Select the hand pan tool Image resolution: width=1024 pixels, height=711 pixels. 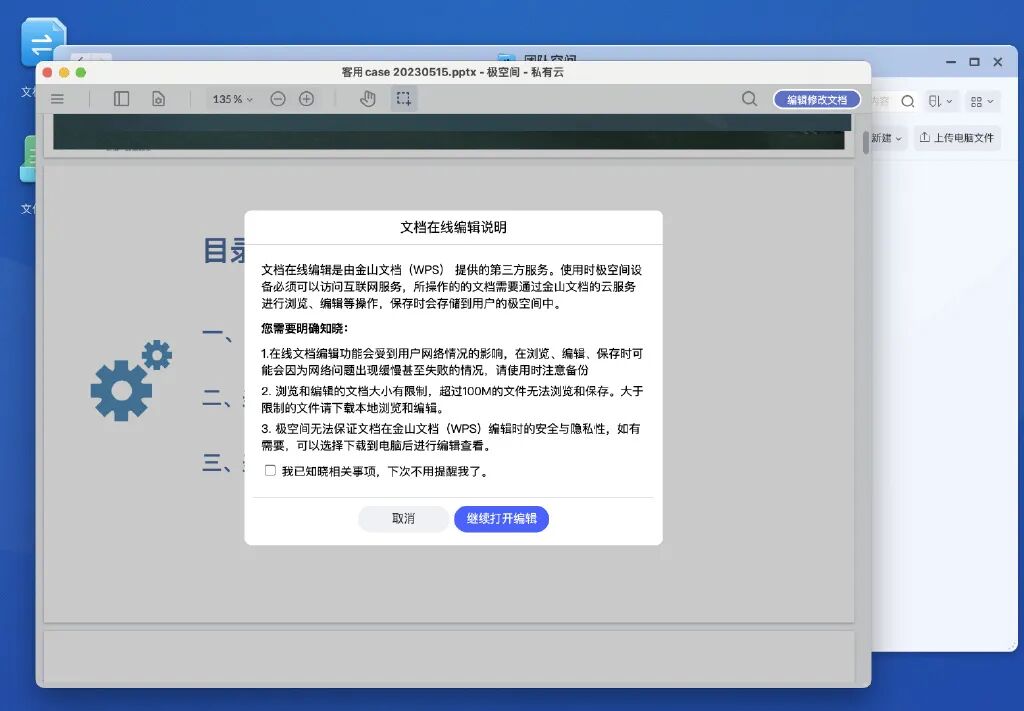[368, 99]
